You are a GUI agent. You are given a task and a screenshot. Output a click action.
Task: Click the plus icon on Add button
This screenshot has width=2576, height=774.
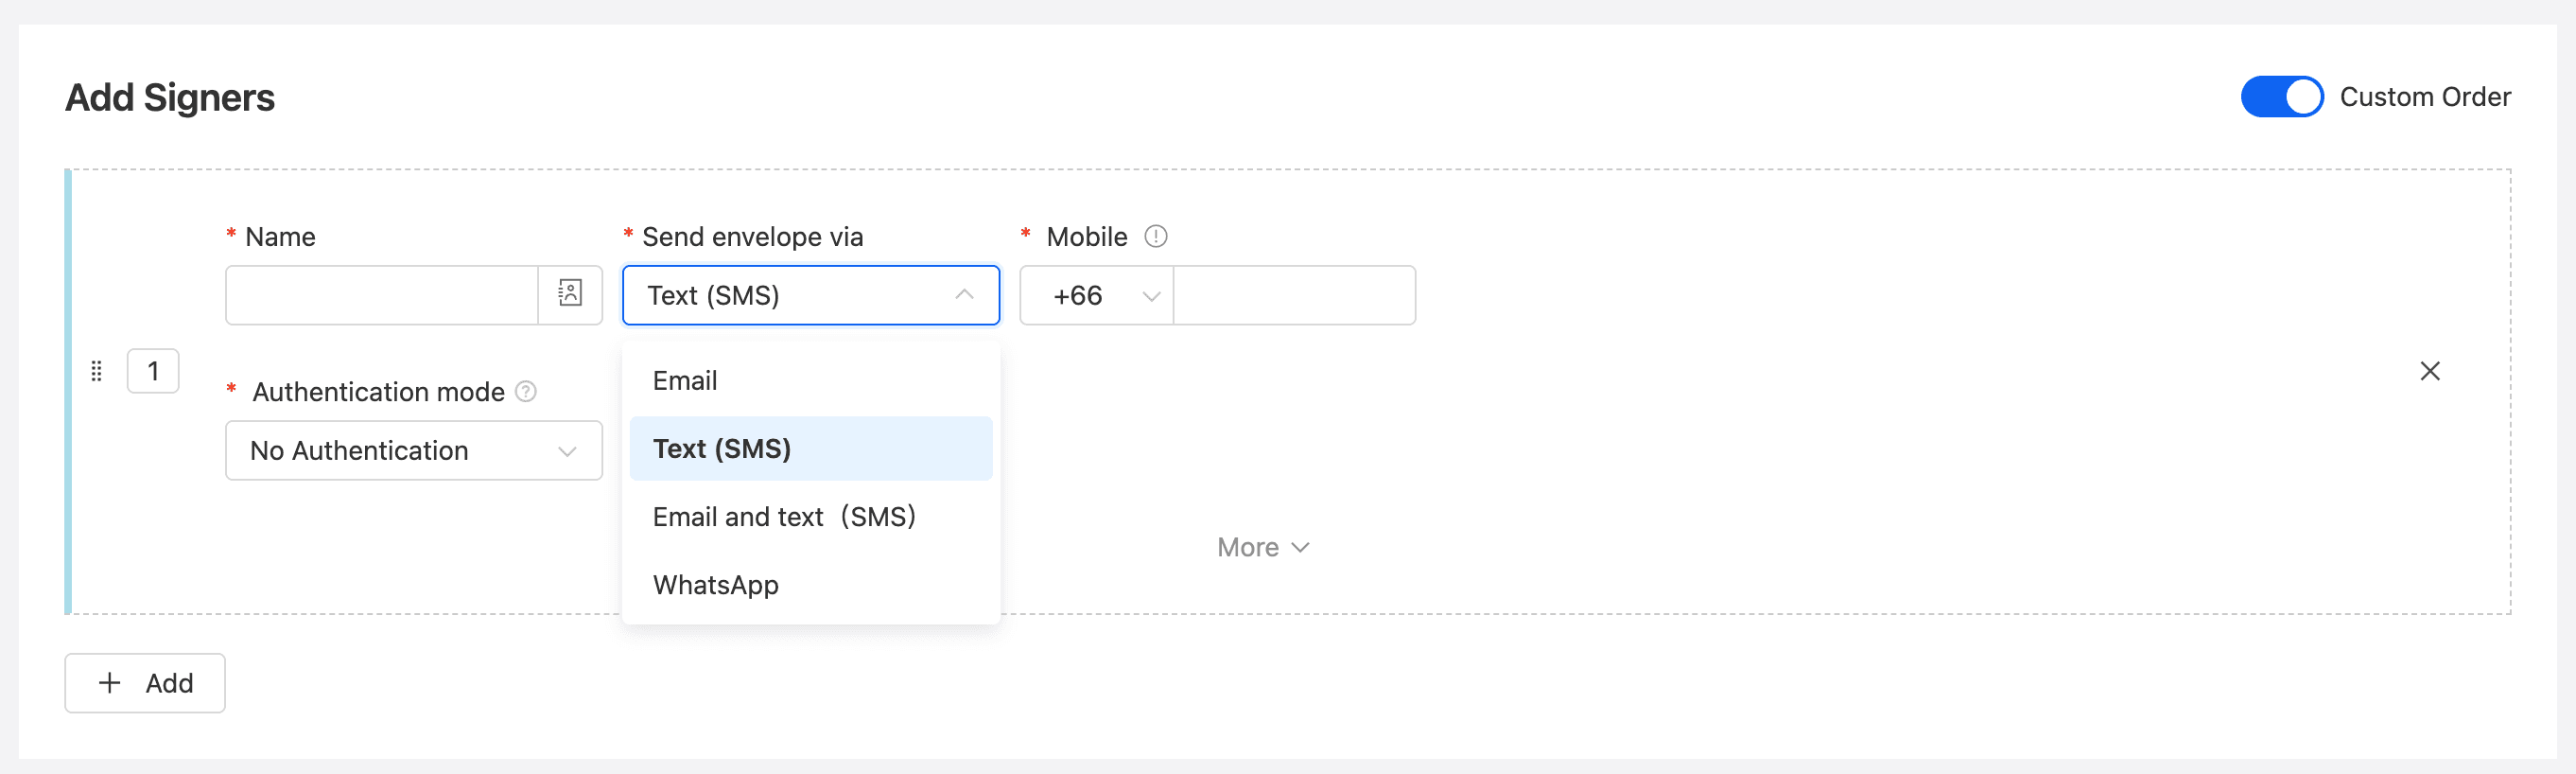tap(110, 683)
